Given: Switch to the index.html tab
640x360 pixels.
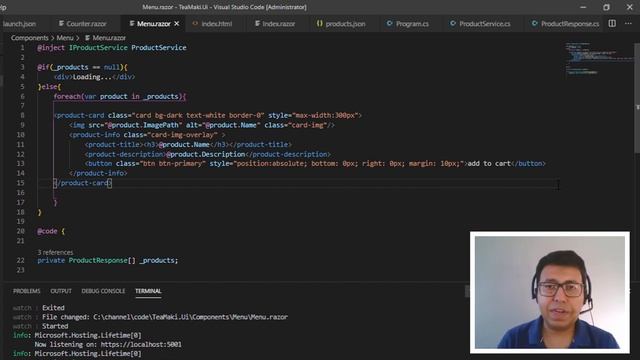Looking at the screenshot, I should (x=217, y=24).
